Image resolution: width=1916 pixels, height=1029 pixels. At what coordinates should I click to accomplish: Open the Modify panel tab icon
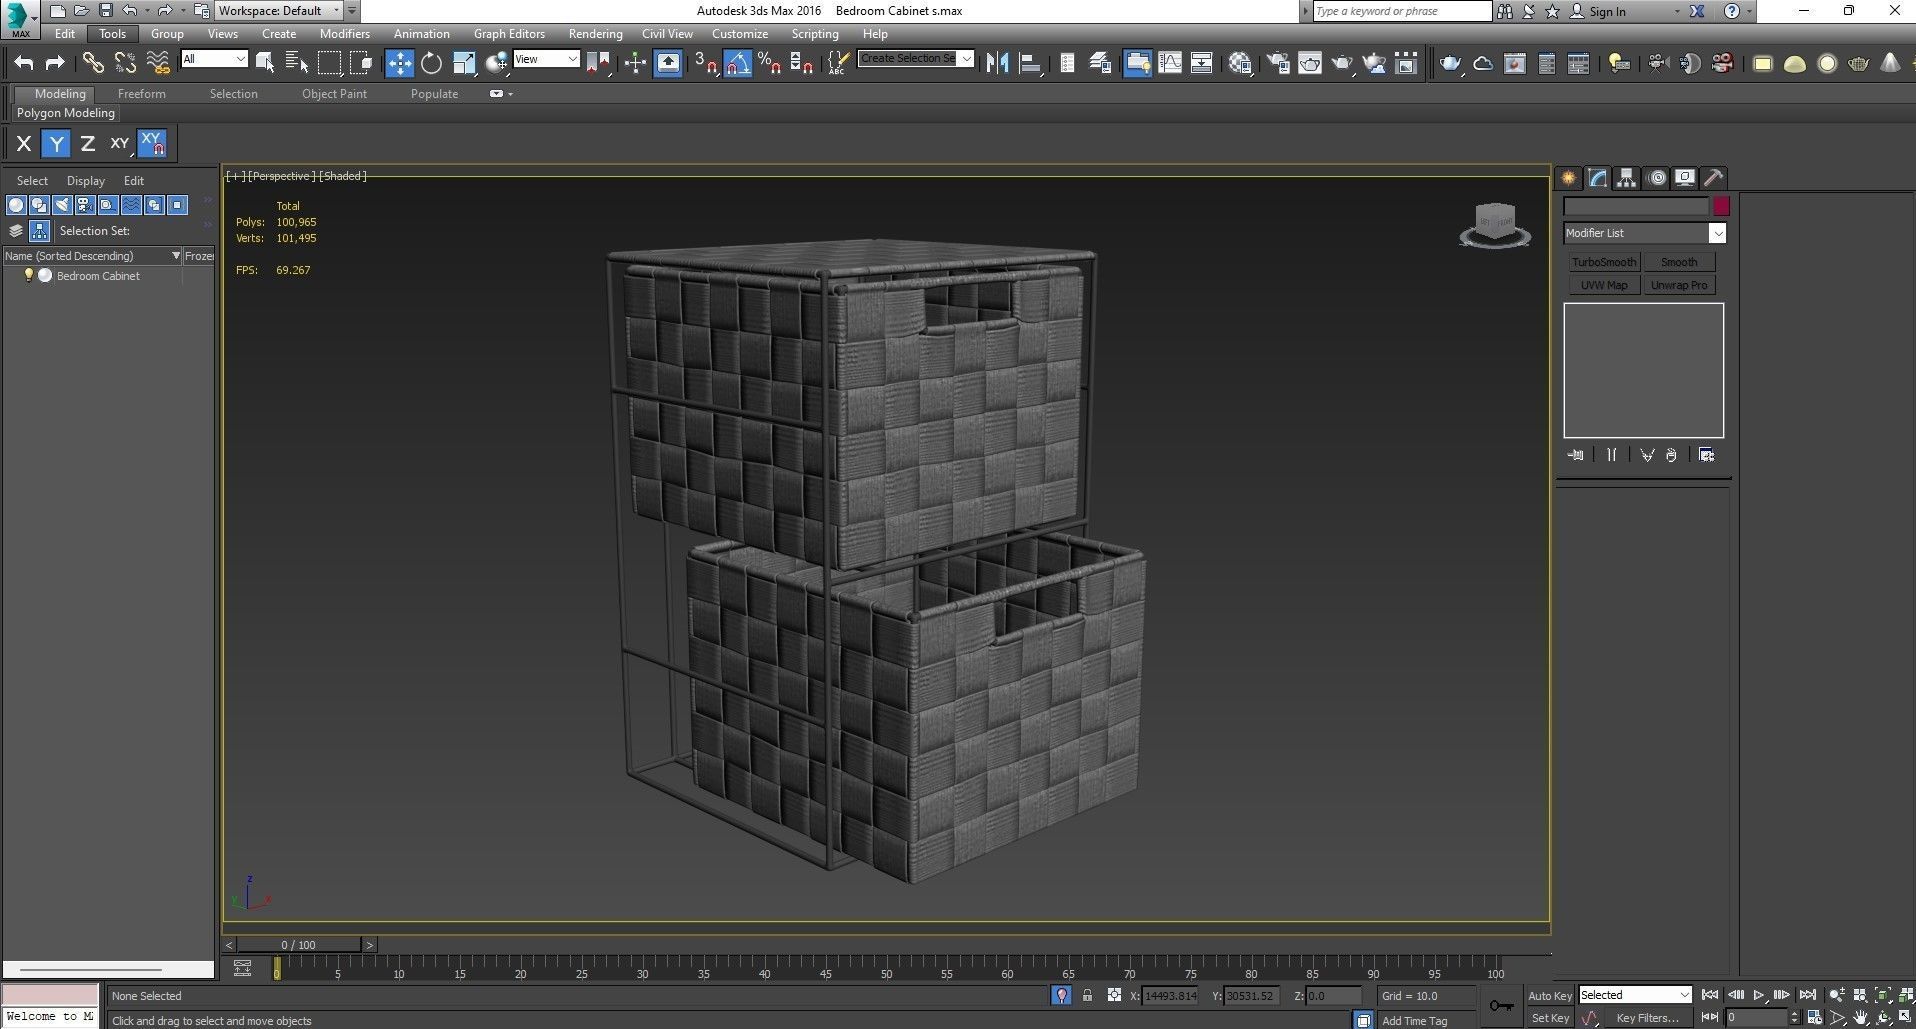click(x=1598, y=178)
